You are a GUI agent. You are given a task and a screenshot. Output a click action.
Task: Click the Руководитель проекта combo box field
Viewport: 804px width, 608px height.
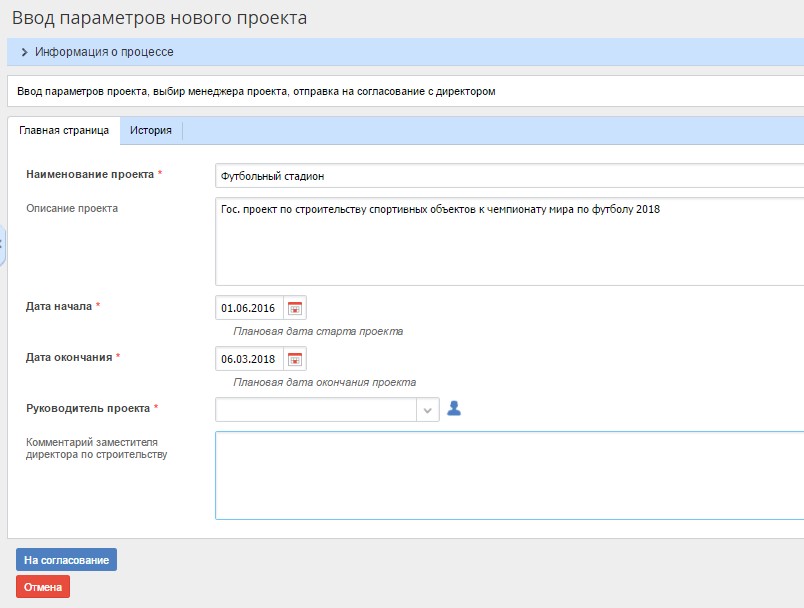315,410
